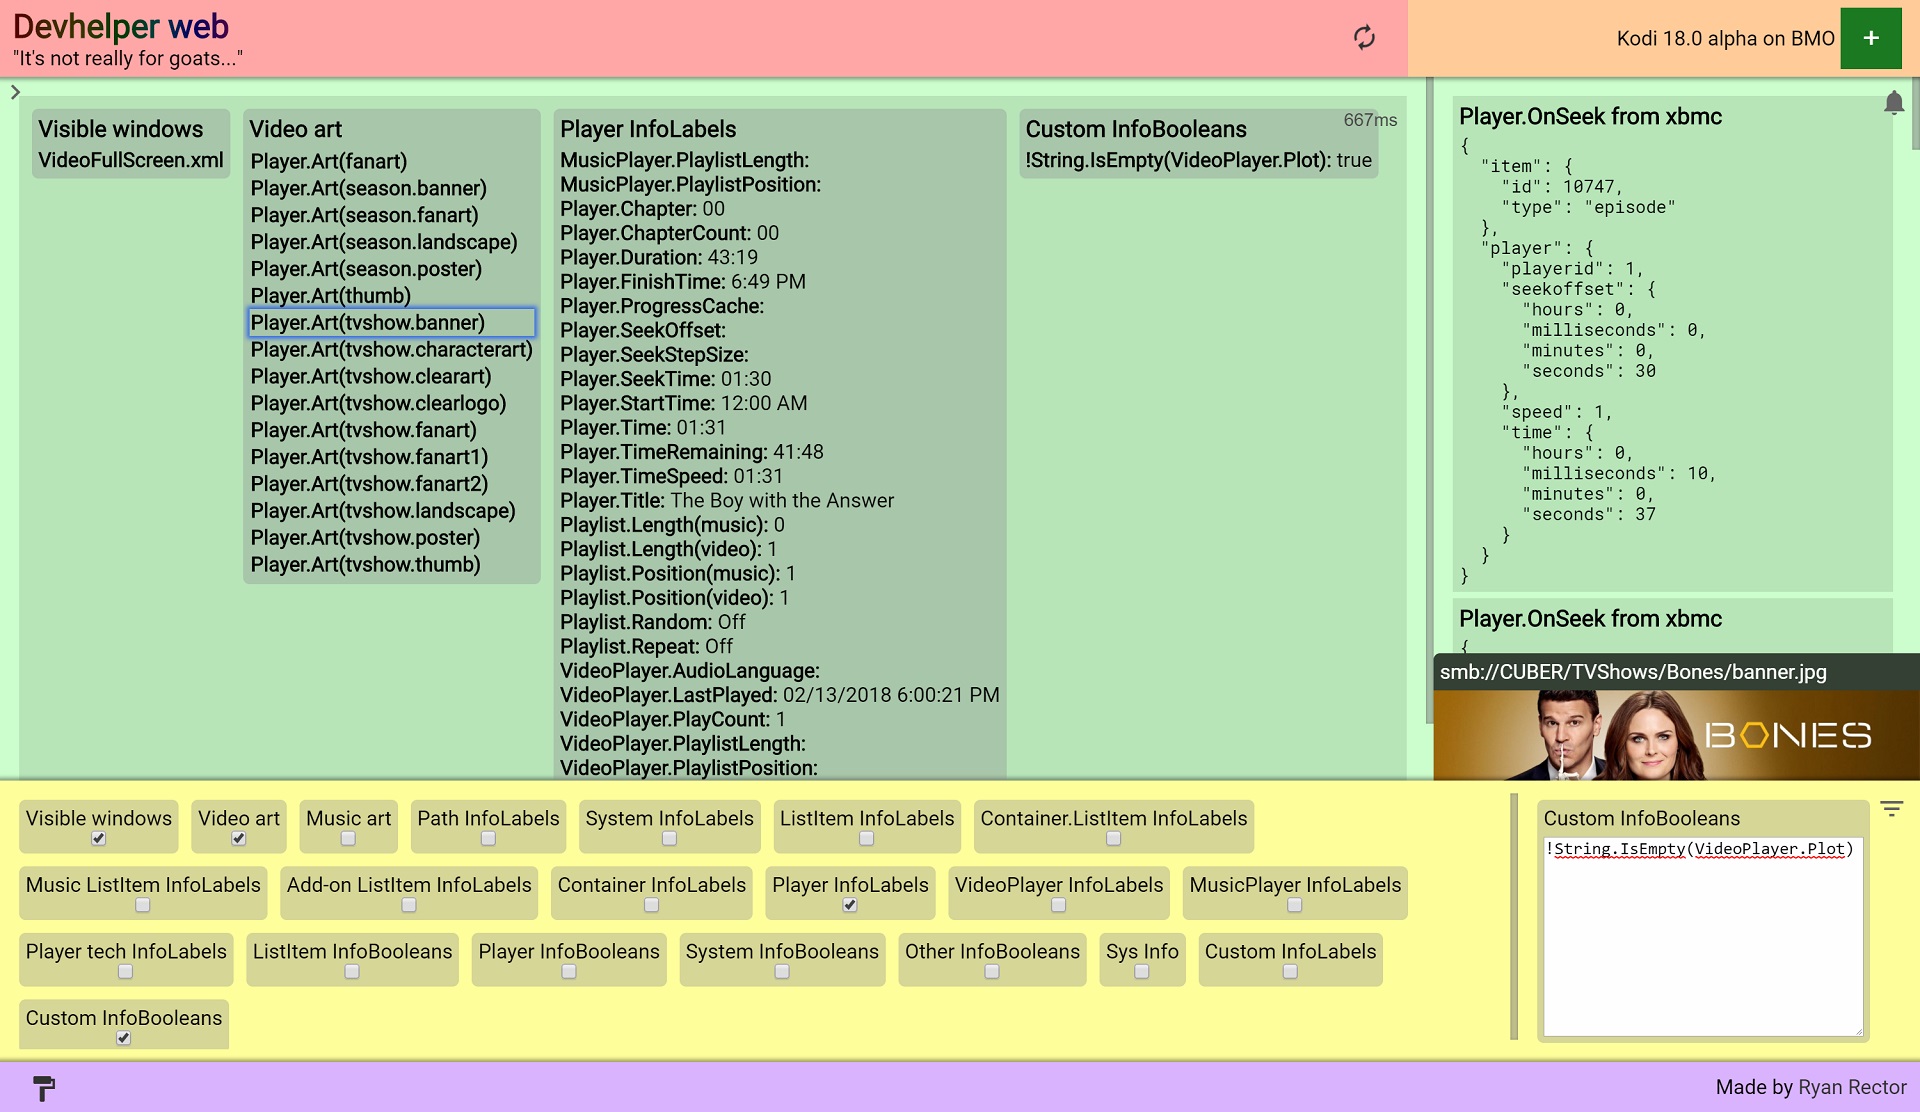The image size is (1920, 1112).
Task: Uncheck the Video art checkbox
Action: point(238,839)
